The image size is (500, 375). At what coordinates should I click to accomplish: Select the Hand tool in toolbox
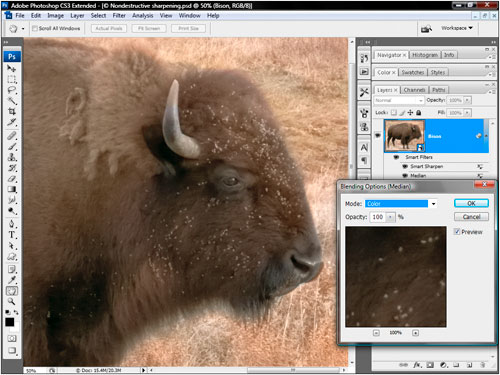click(12, 291)
